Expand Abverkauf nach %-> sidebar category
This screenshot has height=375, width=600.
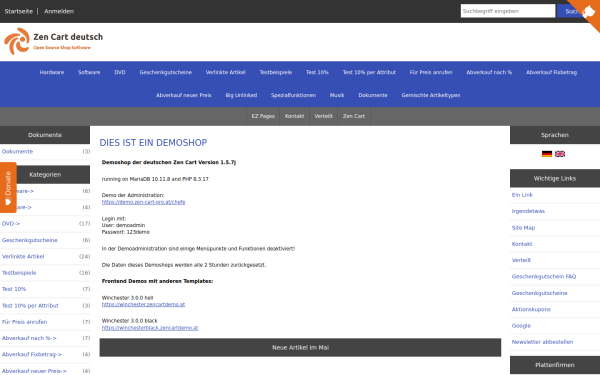point(29,338)
